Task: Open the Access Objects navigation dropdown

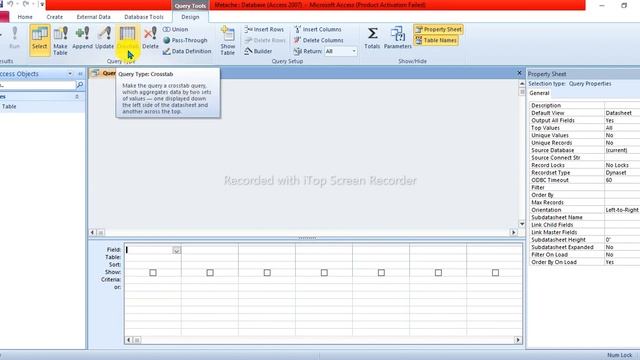Action: coord(70,74)
